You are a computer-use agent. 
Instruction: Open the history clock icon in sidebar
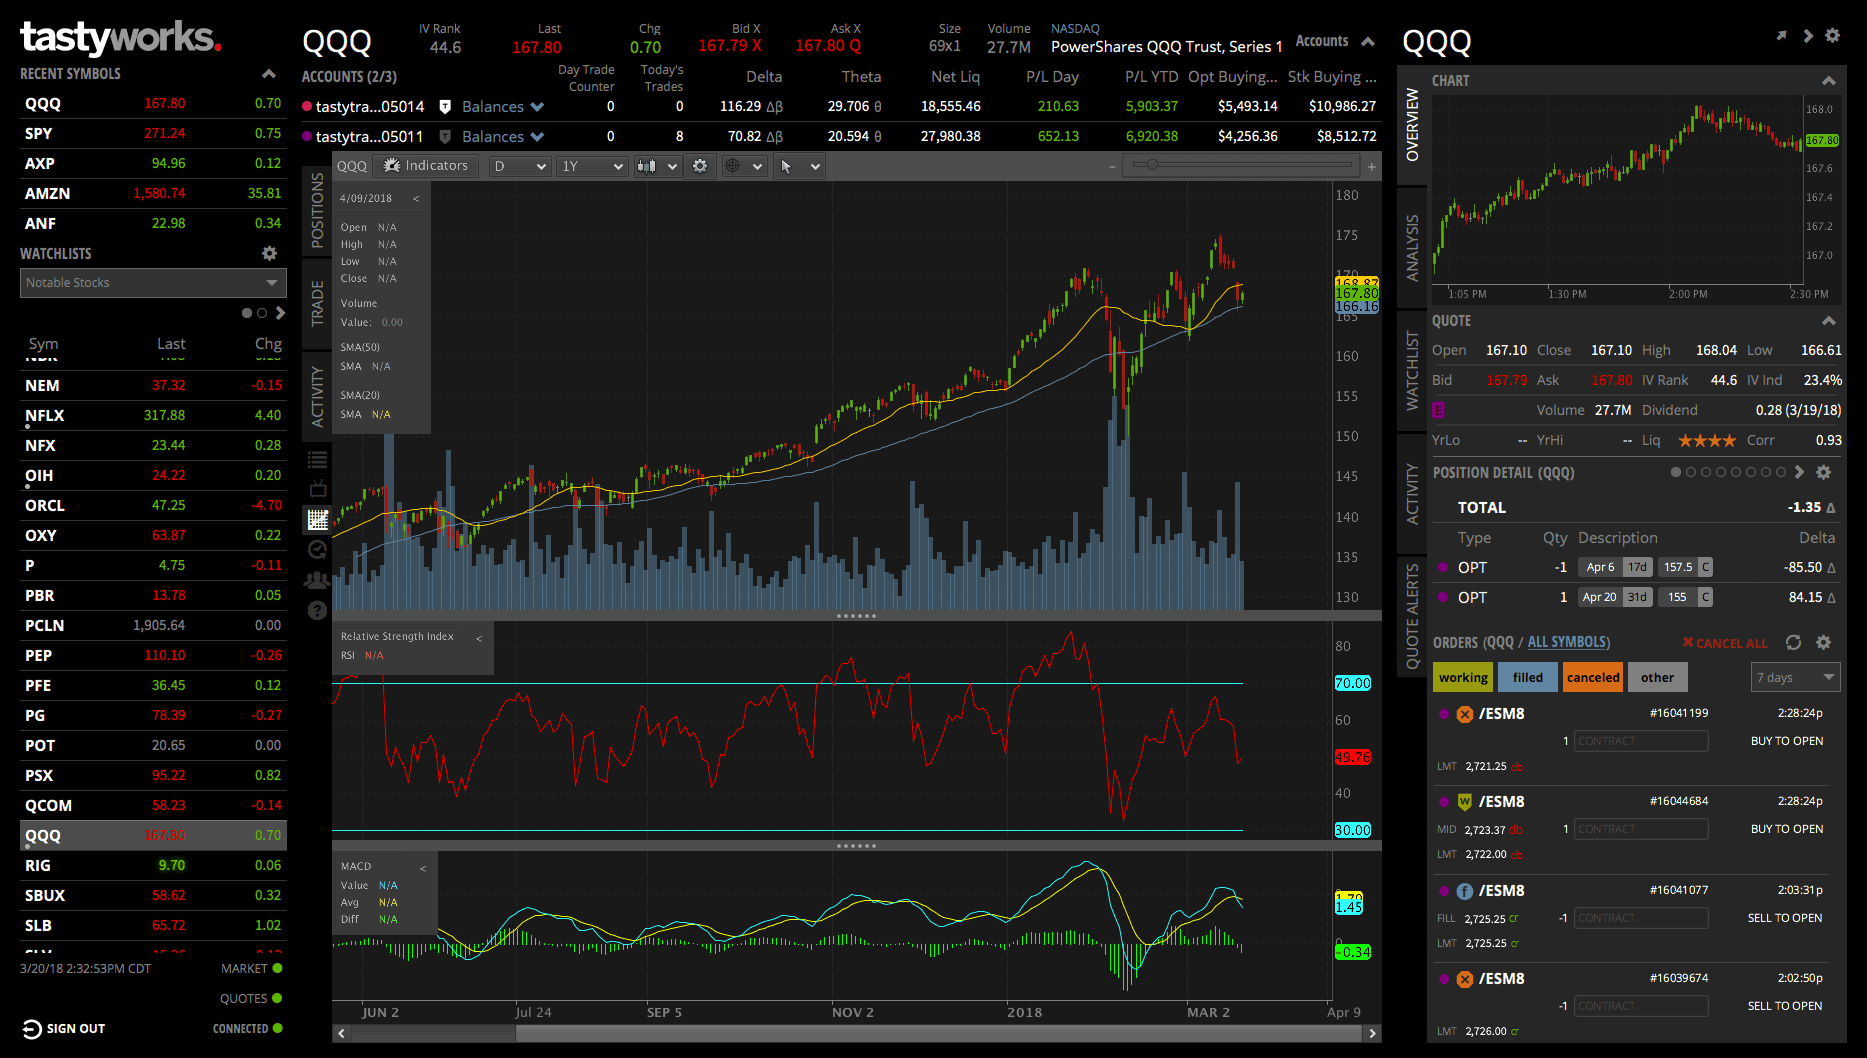[x=317, y=549]
